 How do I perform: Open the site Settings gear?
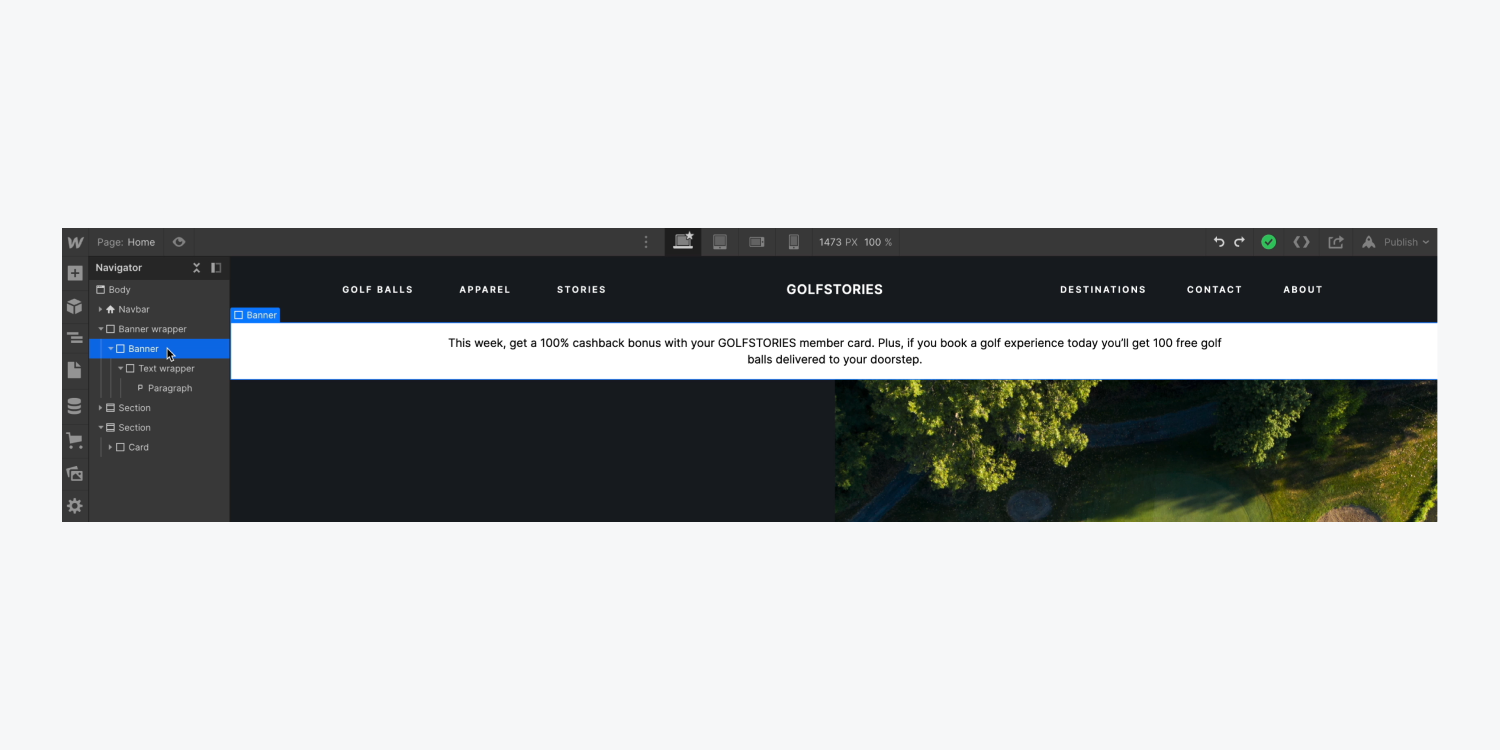pyautogui.click(x=75, y=506)
